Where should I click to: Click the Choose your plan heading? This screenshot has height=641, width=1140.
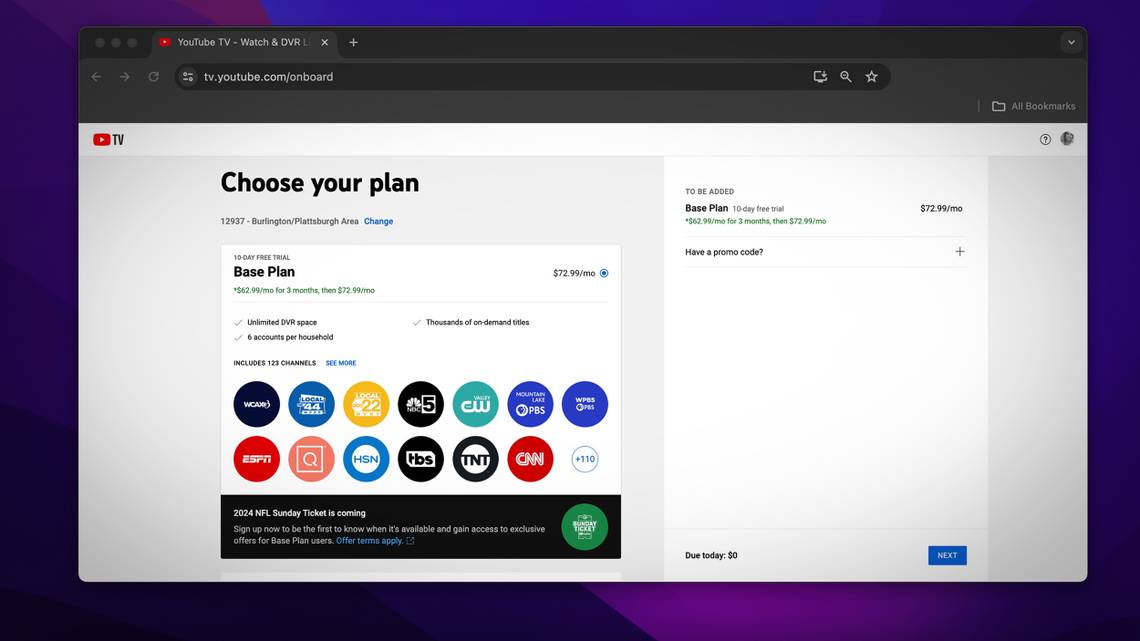point(320,182)
